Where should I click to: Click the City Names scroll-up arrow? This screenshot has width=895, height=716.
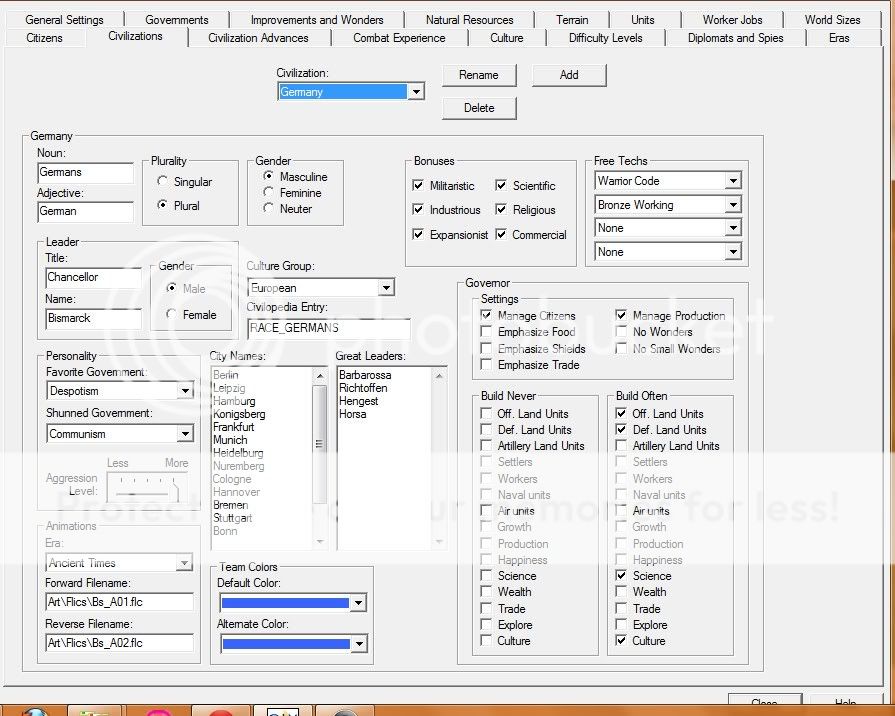tap(320, 376)
